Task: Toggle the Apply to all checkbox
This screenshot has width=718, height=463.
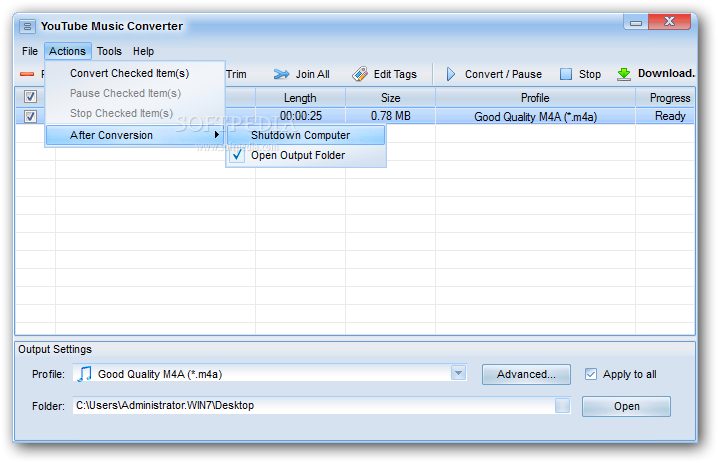Action: click(591, 374)
